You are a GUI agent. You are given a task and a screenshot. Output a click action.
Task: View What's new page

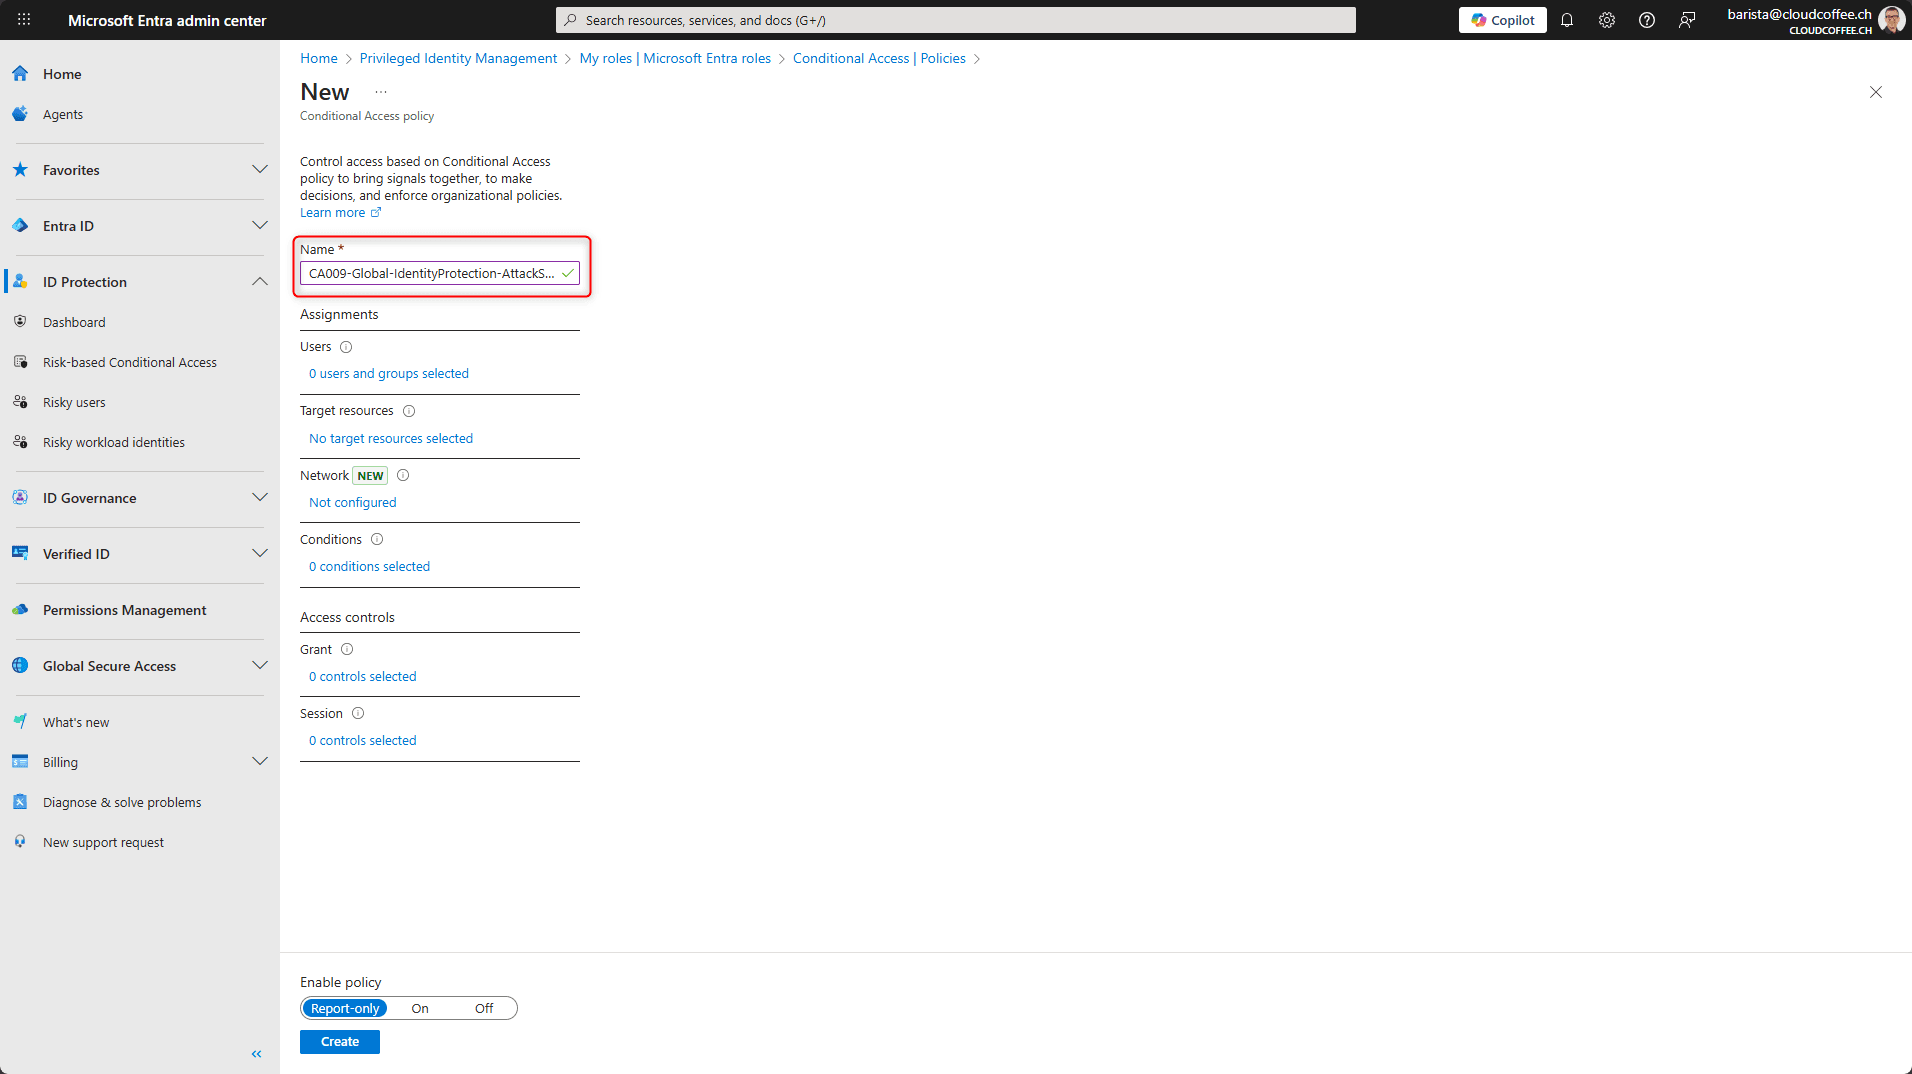tap(75, 721)
